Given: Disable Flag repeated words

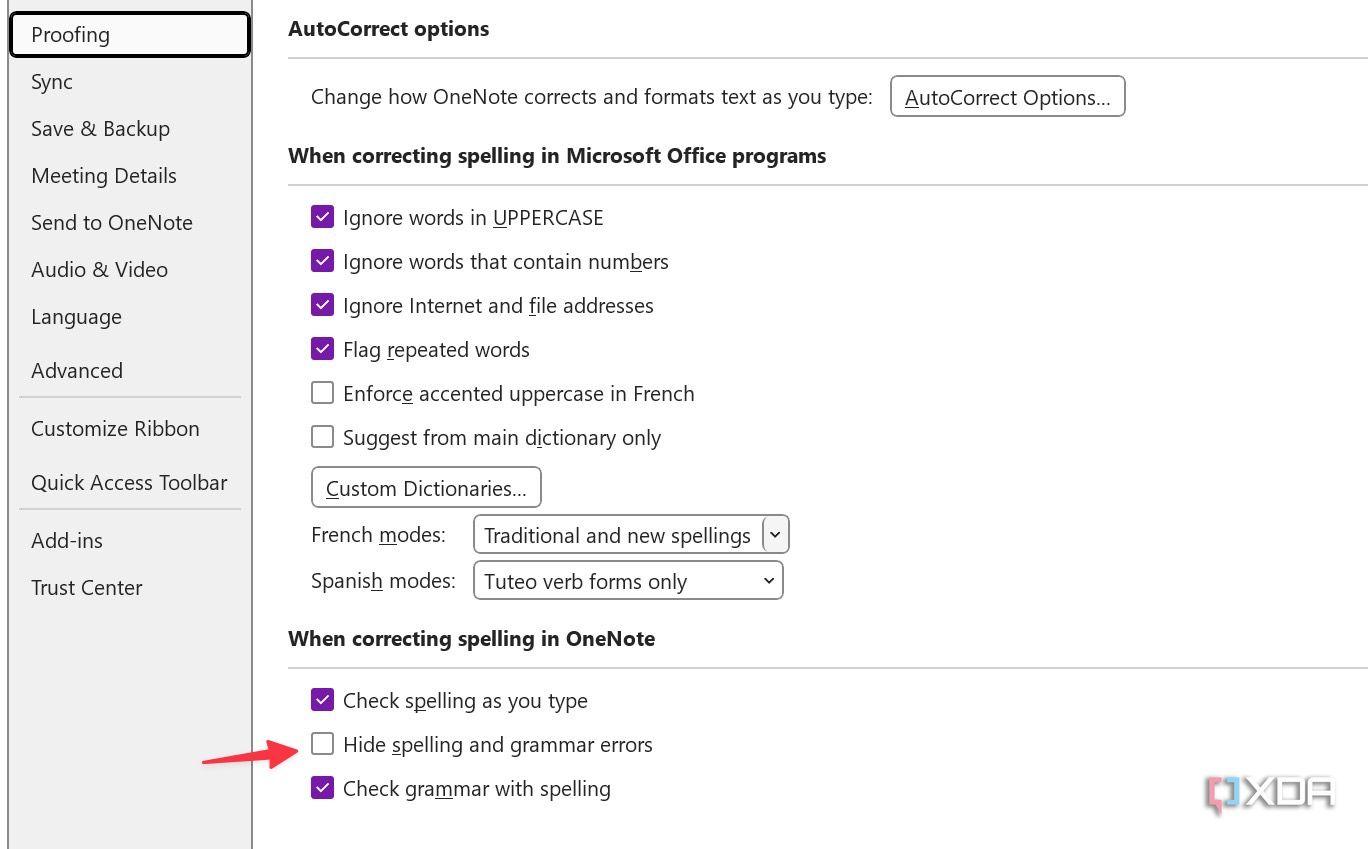Looking at the screenshot, I should [322, 348].
